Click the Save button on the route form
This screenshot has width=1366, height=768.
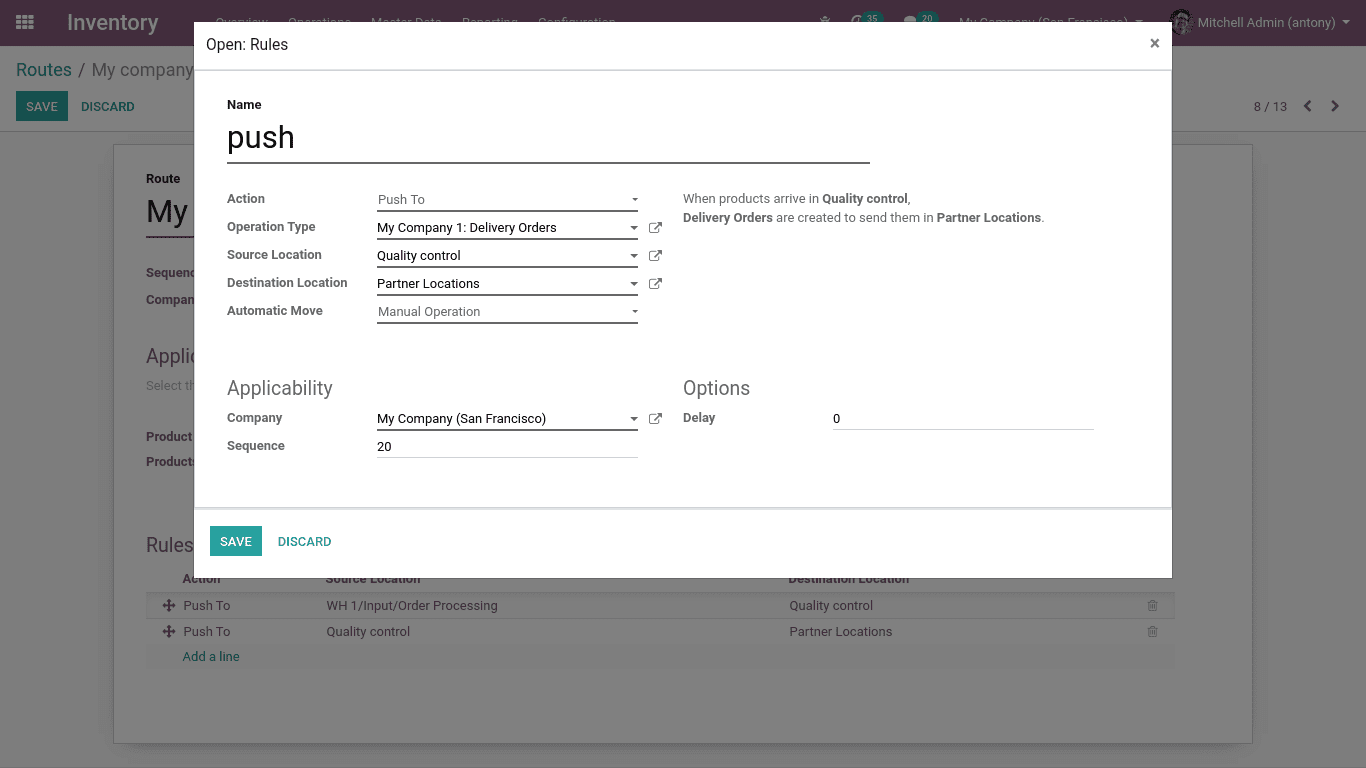(x=42, y=106)
